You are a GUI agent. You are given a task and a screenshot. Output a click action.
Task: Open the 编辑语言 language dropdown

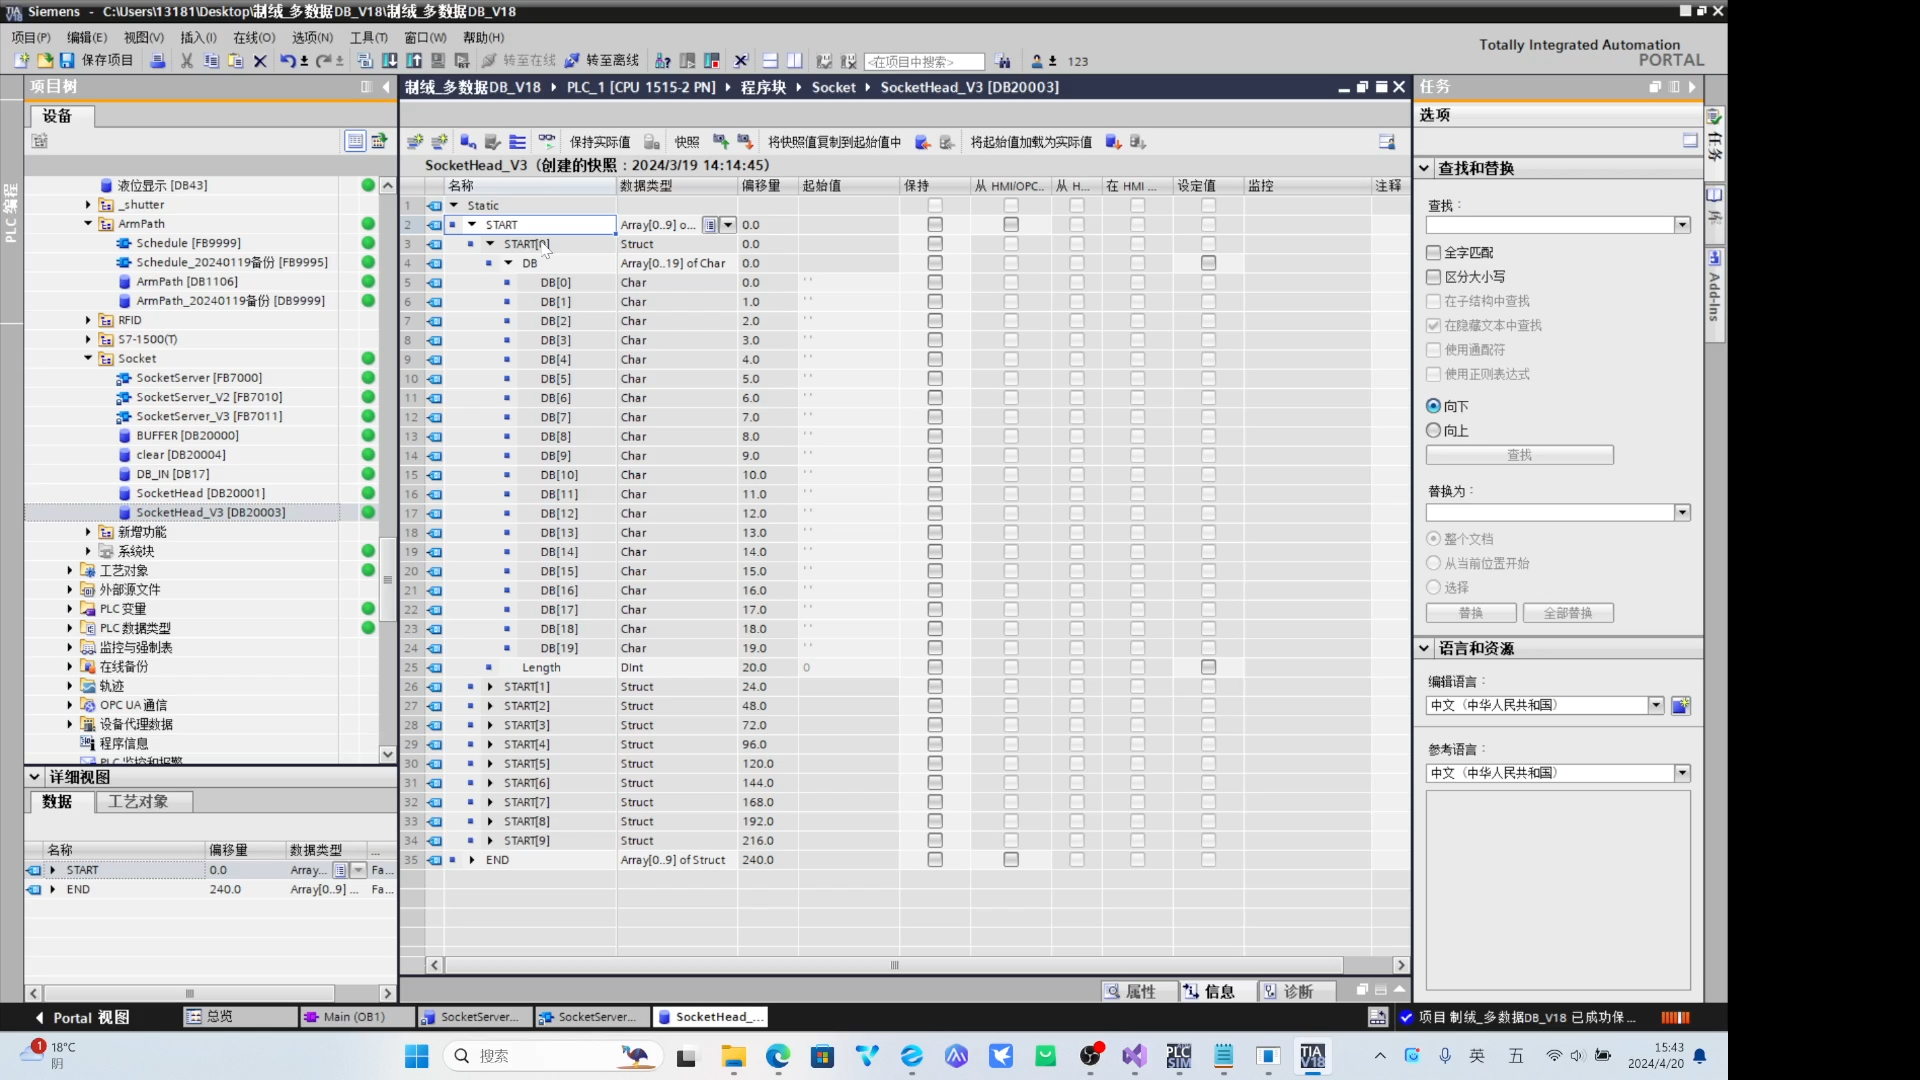(x=1656, y=706)
